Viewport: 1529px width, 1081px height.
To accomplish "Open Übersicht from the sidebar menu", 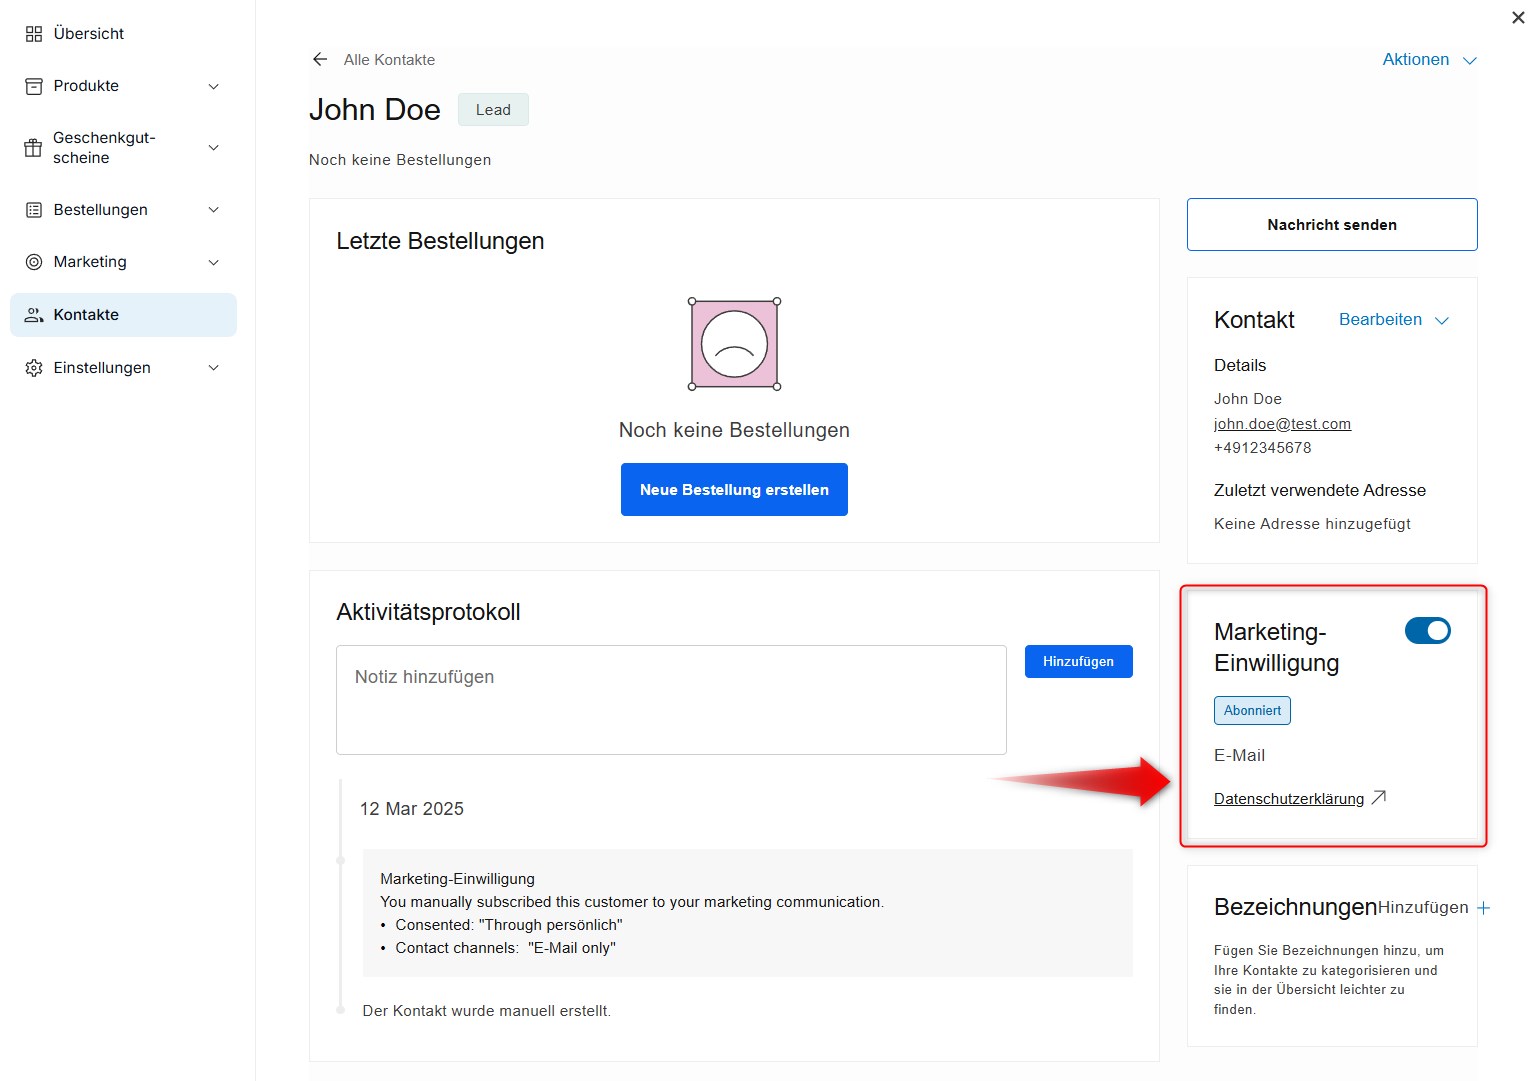I will (x=89, y=34).
